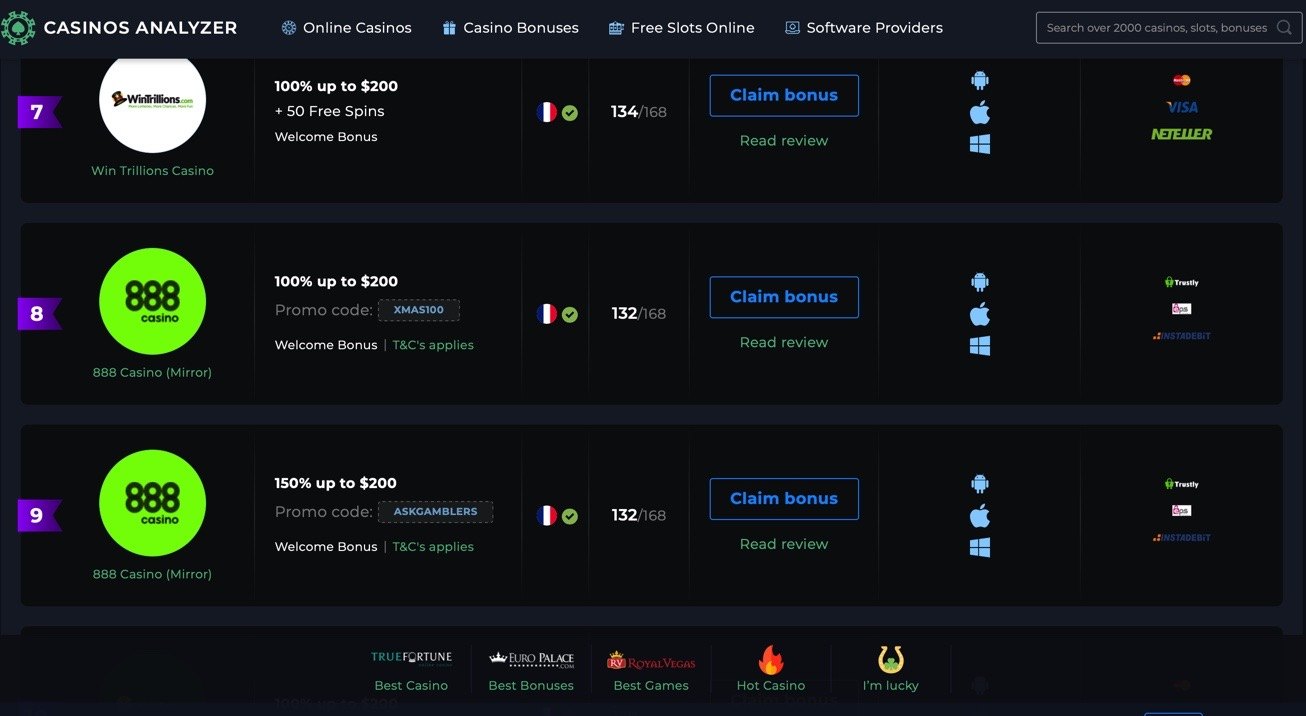
Task: Click the Apple icon in row 8
Action: pyautogui.click(x=980, y=314)
